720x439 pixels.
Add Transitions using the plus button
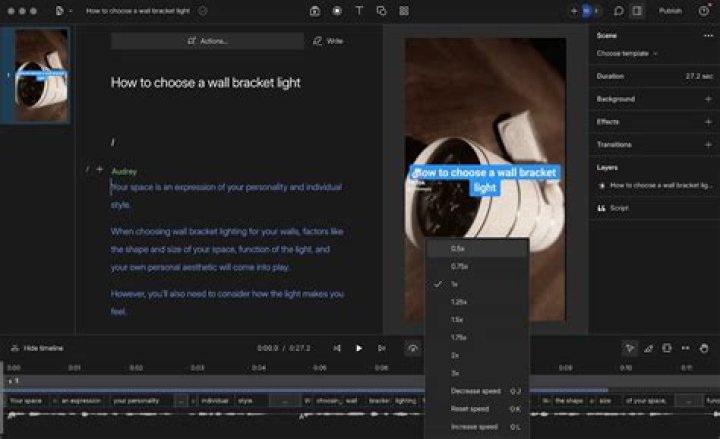(x=708, y=145)
